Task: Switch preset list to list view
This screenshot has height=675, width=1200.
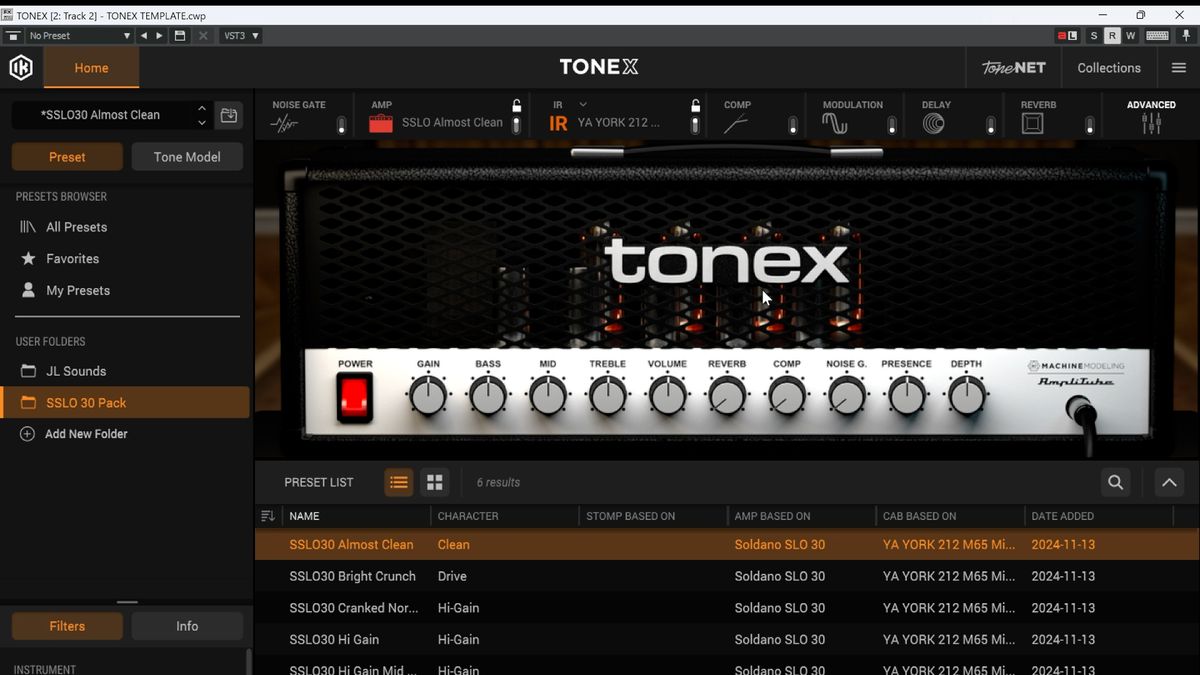Action: [x=398, y=482]
